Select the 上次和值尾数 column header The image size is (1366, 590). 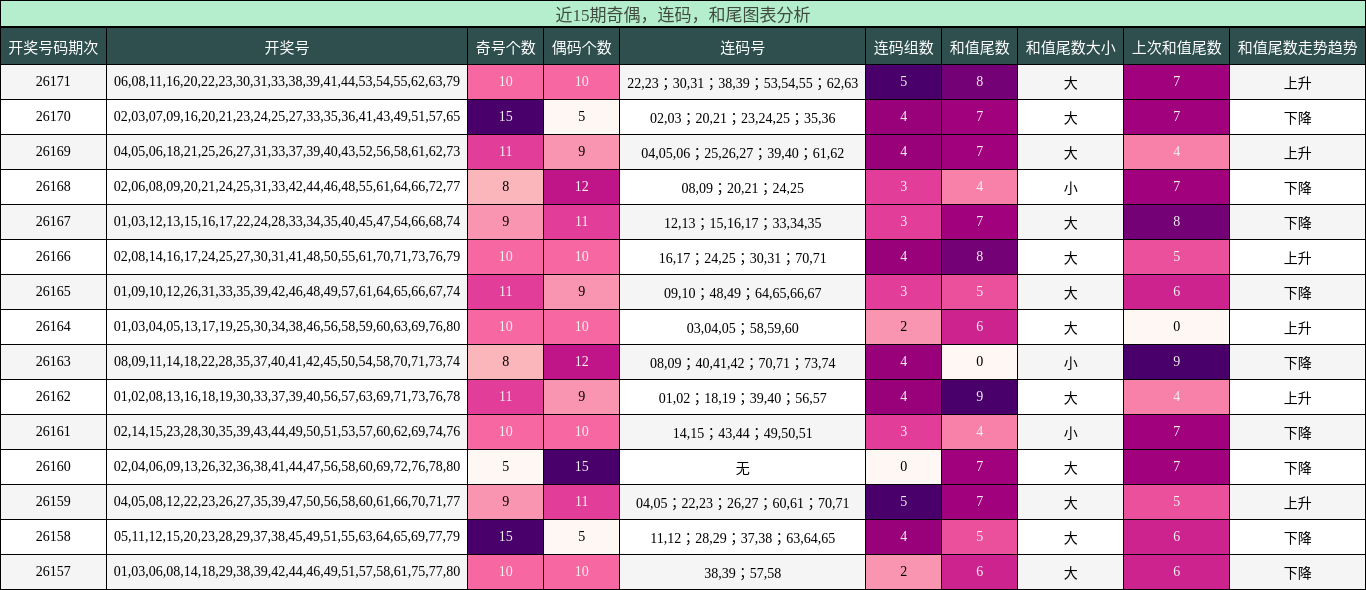(1176, 47)
